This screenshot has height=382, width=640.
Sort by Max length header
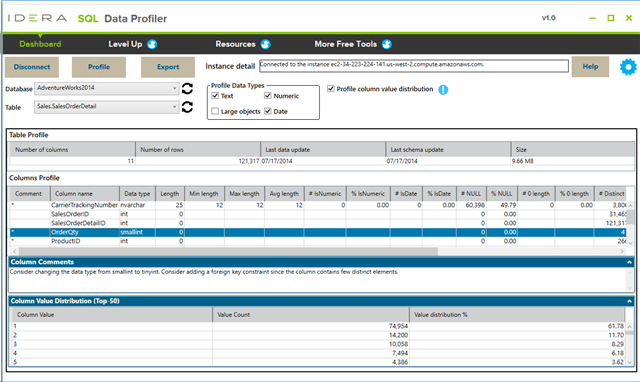244,193
